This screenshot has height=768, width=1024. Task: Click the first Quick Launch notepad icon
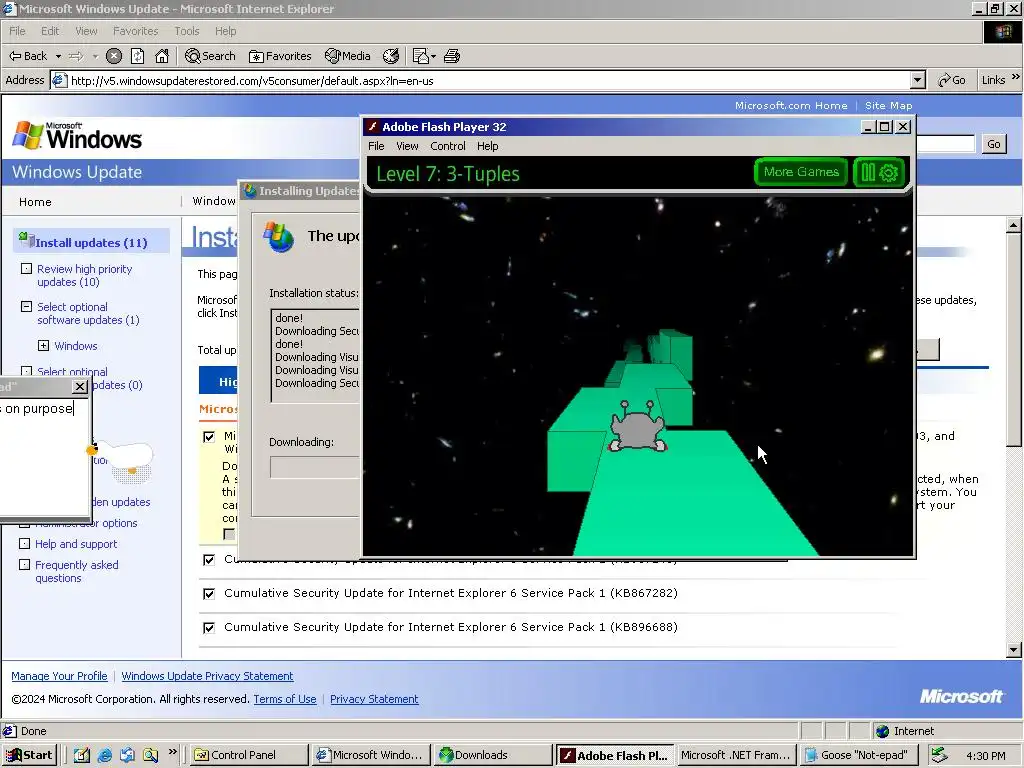[82, 755]
